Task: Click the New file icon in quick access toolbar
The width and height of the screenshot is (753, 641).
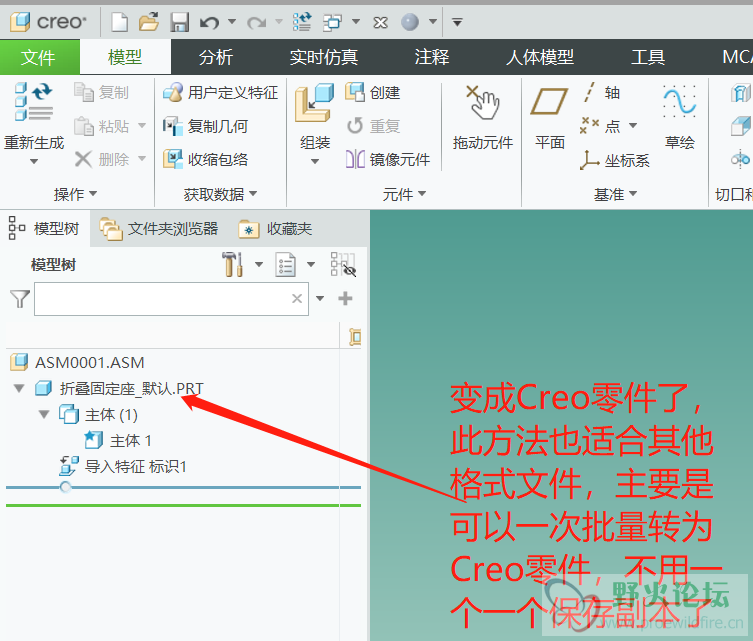Action: (x=119, y=22)
